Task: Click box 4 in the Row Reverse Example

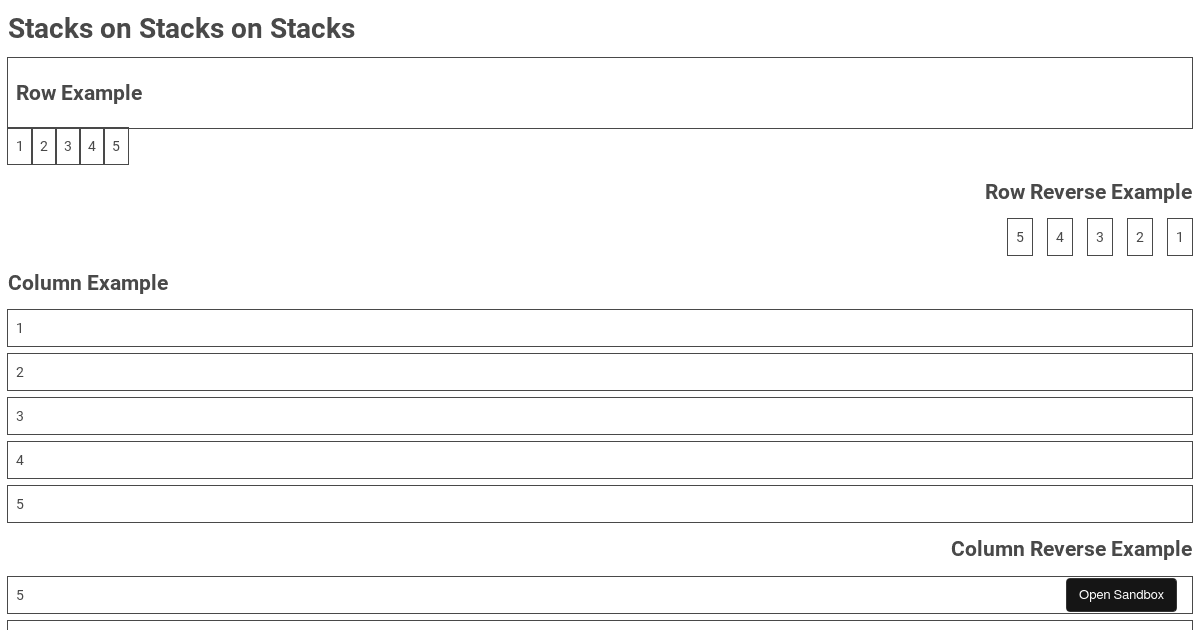Action: 1060,237
